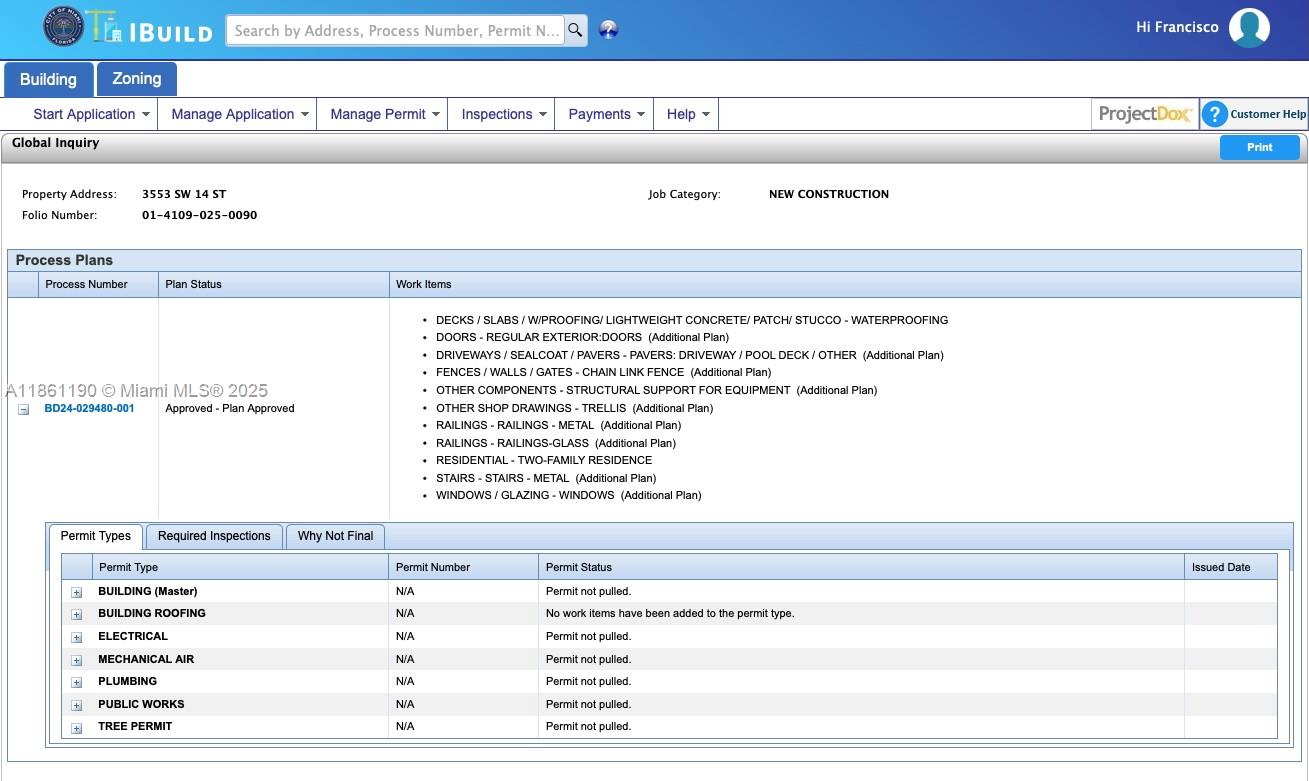
Task: Click the Customer Help question icon
Action: click(x=1215, y=114)
